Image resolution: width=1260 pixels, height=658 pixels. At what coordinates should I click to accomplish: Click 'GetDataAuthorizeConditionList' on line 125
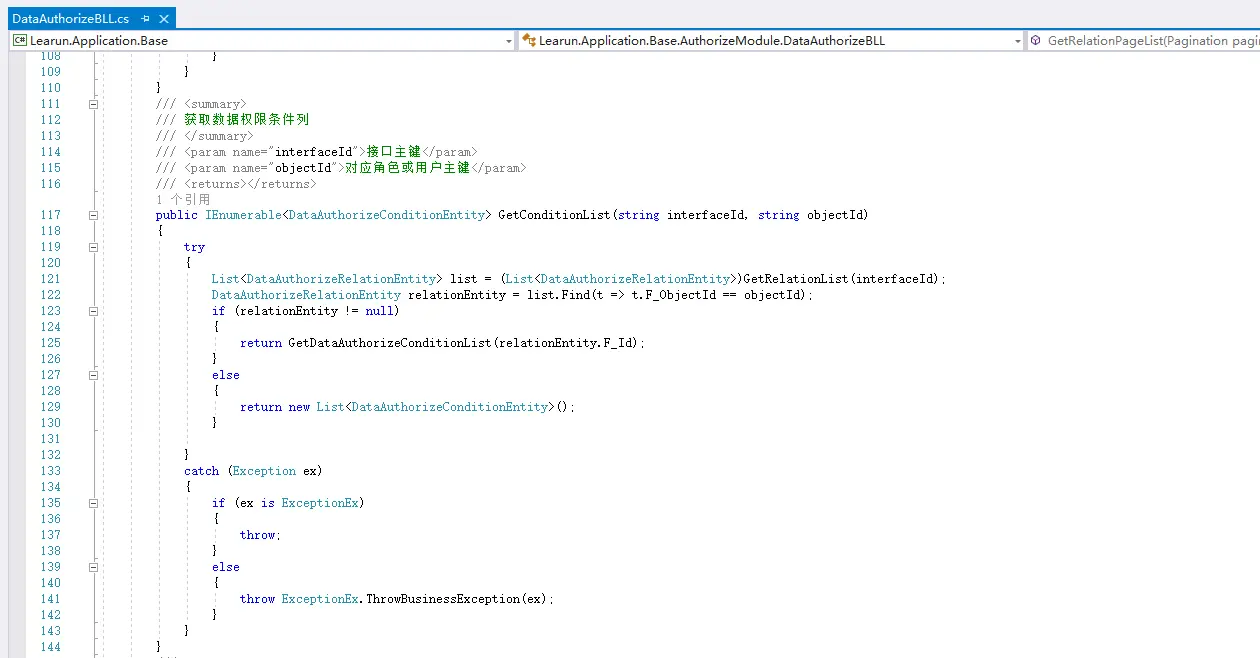pos(390,343)
